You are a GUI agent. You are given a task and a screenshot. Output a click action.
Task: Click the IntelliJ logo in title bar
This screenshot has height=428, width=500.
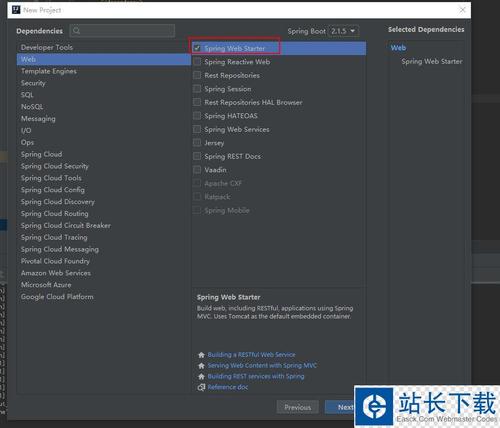[x=16, y=10]
